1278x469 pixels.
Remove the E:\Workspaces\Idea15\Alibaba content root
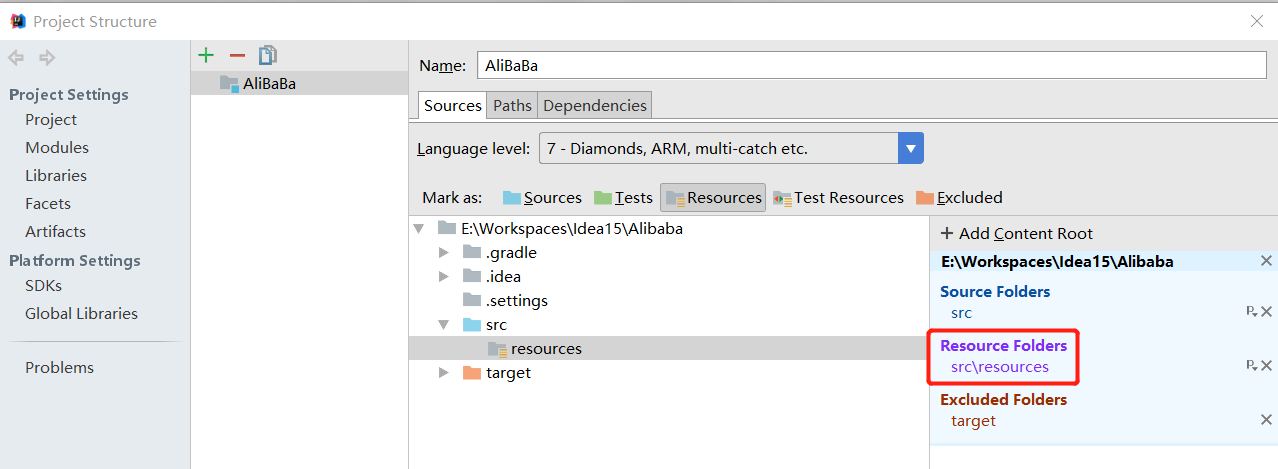[x=1266, y=261]
